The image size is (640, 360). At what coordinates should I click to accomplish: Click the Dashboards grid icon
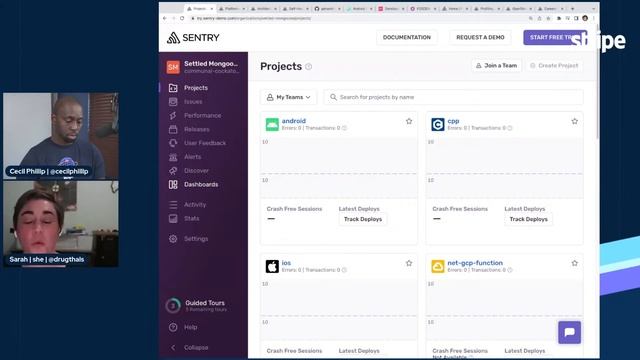173,184
